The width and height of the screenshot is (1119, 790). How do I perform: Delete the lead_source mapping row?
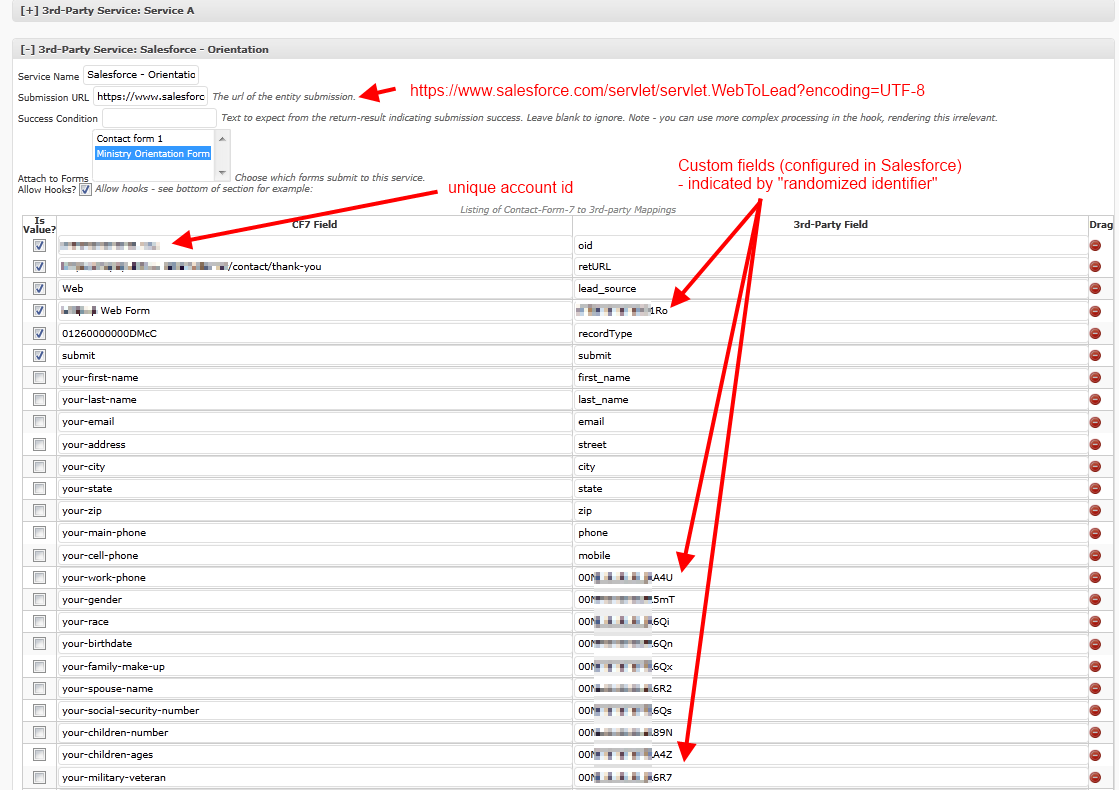click(x=1095, y=289)
